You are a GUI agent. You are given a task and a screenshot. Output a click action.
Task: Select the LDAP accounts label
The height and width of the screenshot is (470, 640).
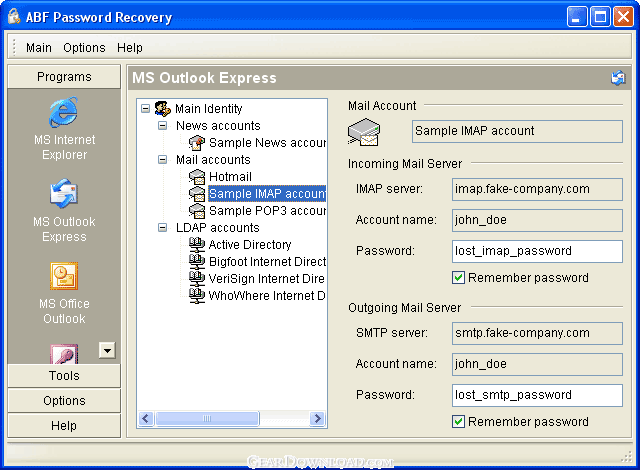click(x=218, y=228)
